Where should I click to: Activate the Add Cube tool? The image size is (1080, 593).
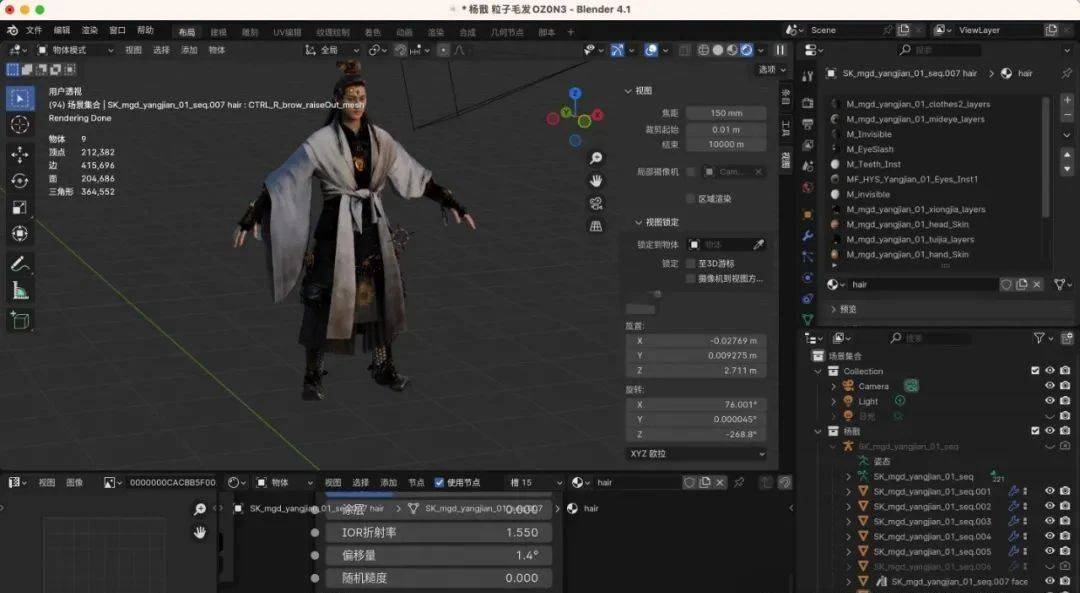20,320
